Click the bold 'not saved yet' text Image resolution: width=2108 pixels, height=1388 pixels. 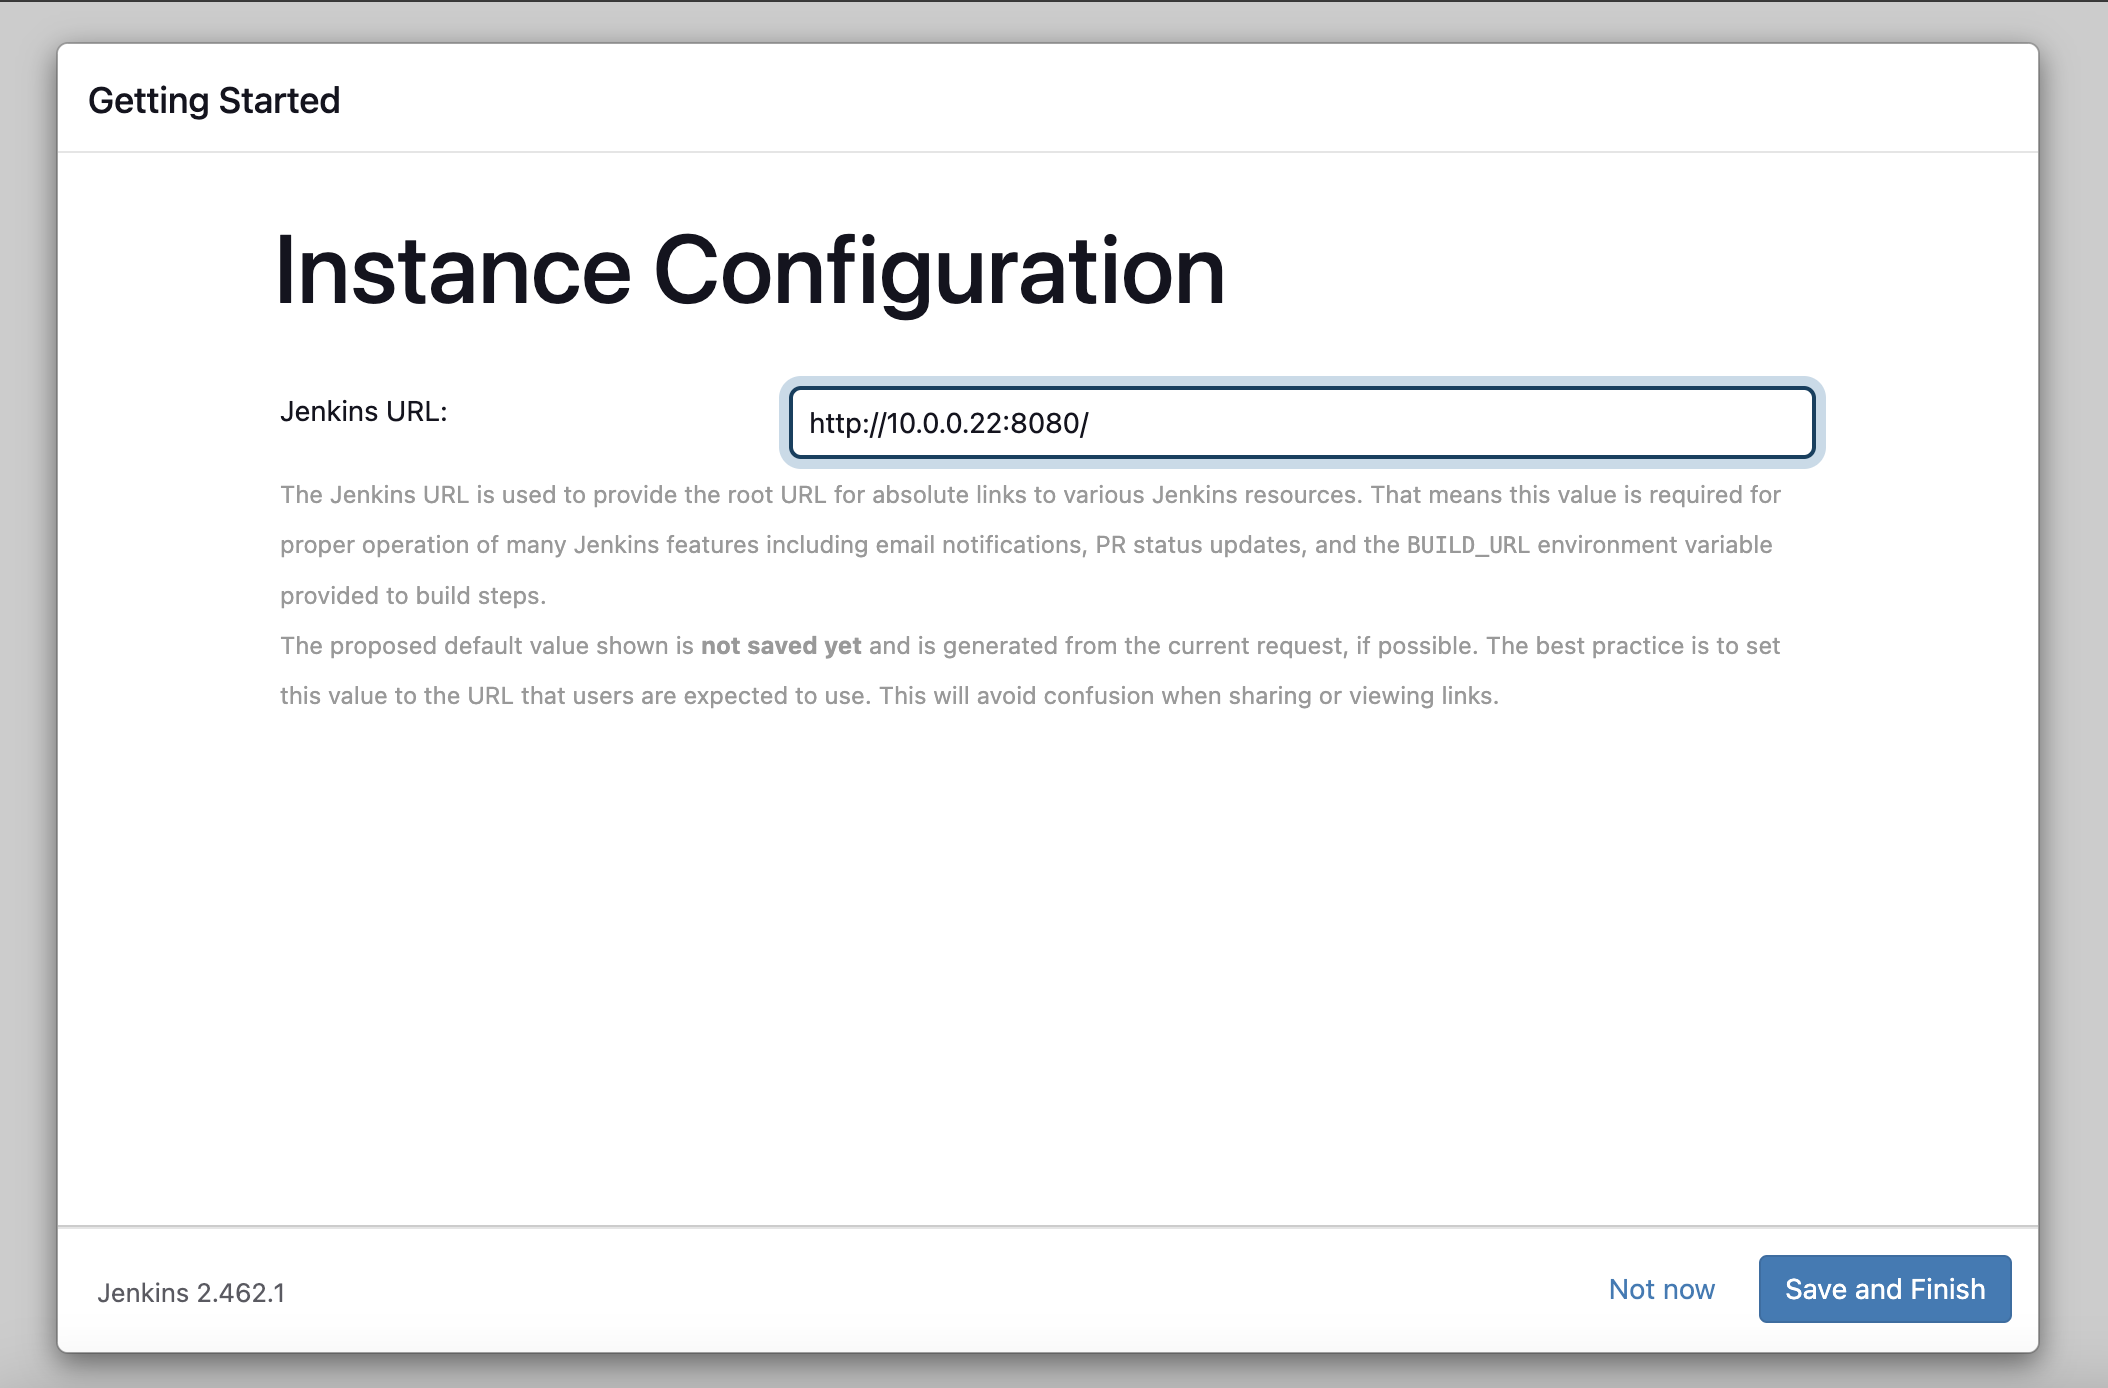point(780,646)
